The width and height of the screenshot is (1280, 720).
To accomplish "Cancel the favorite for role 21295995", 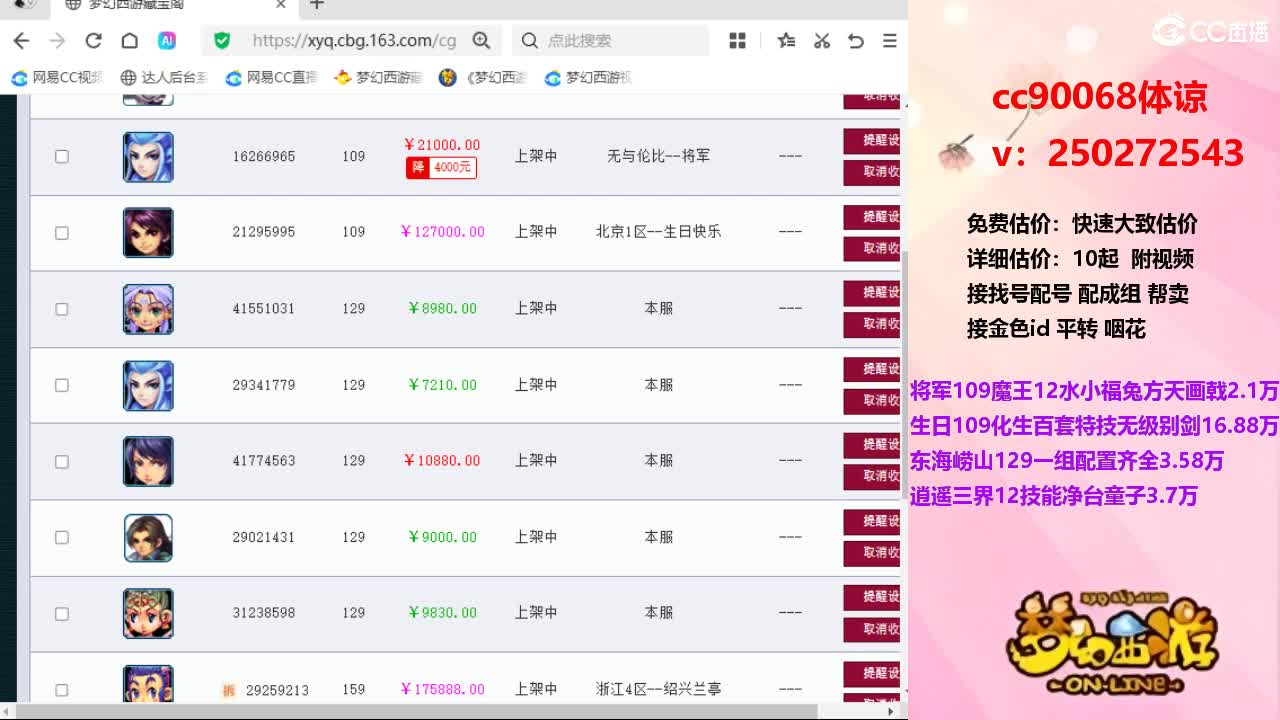I will tap(872, 248).
